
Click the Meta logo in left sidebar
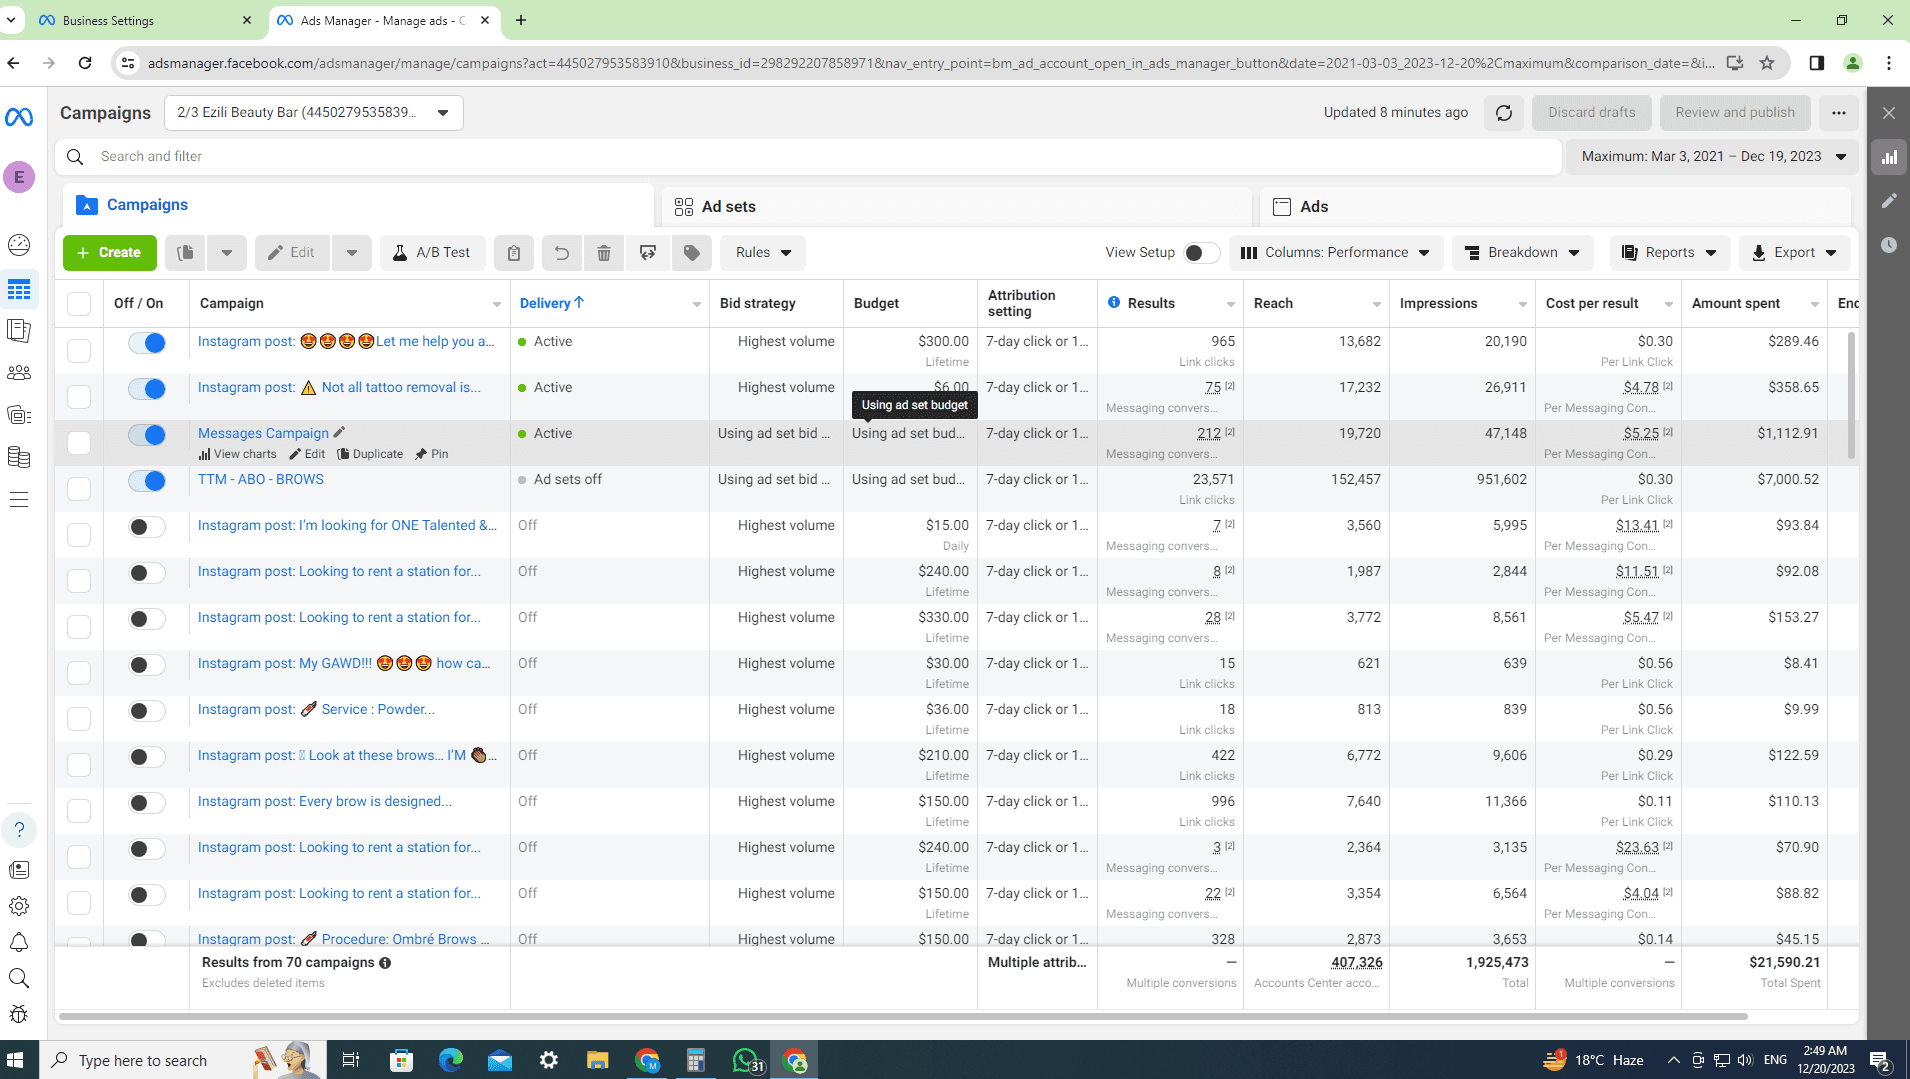[x=19, y=117]
